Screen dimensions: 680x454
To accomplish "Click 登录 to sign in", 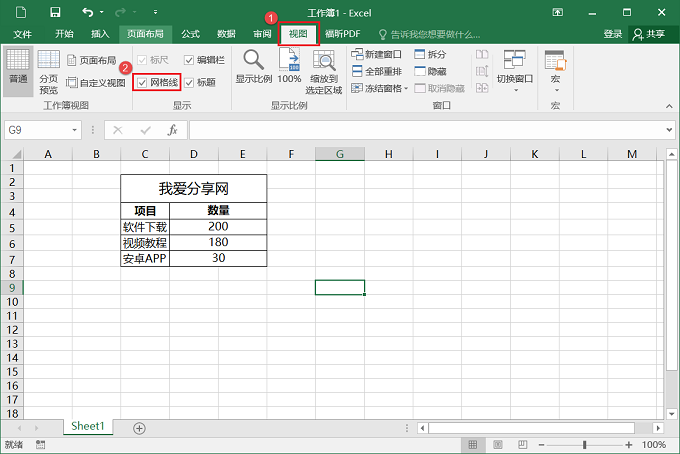I will click(613, 33).
